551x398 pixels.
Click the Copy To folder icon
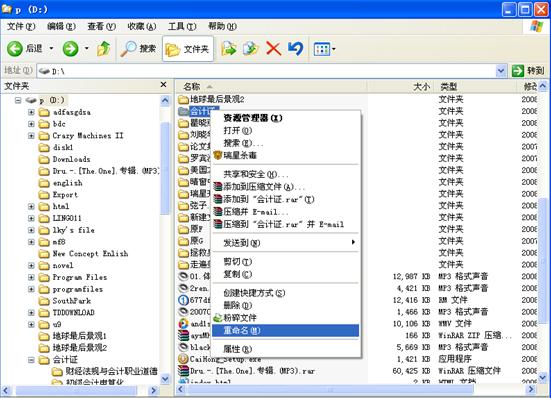(x=251, y=49)
